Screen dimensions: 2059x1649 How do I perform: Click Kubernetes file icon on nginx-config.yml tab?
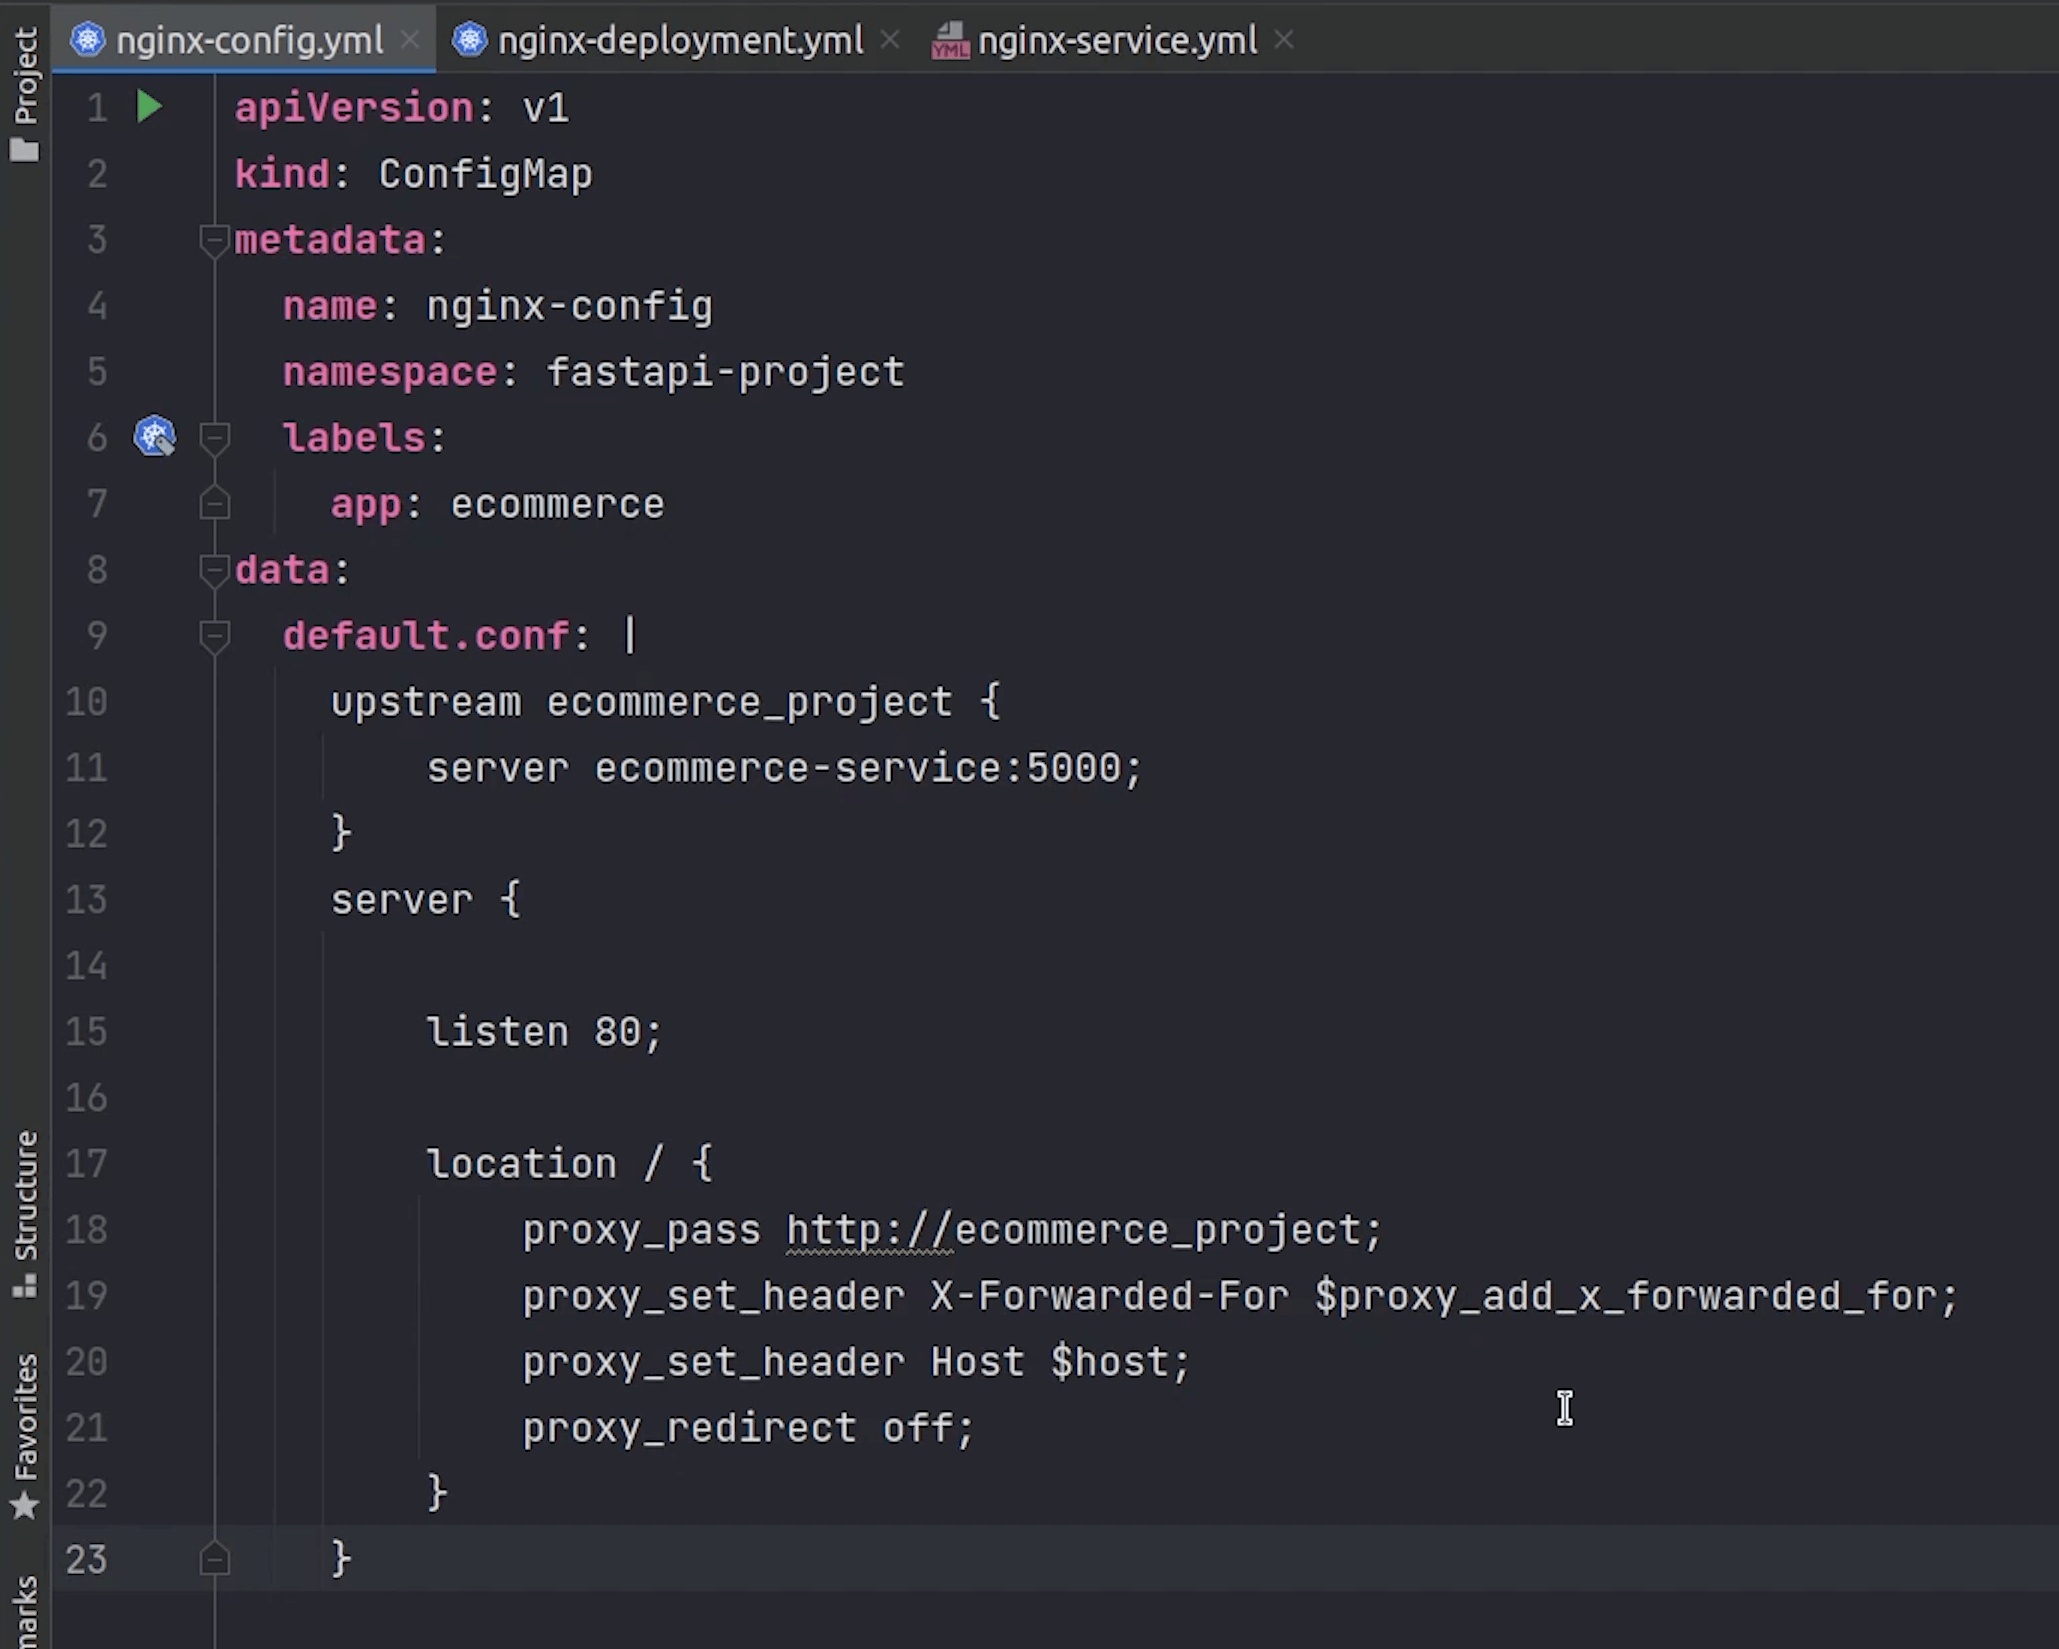pyautogui.click(x=88, y=40)
